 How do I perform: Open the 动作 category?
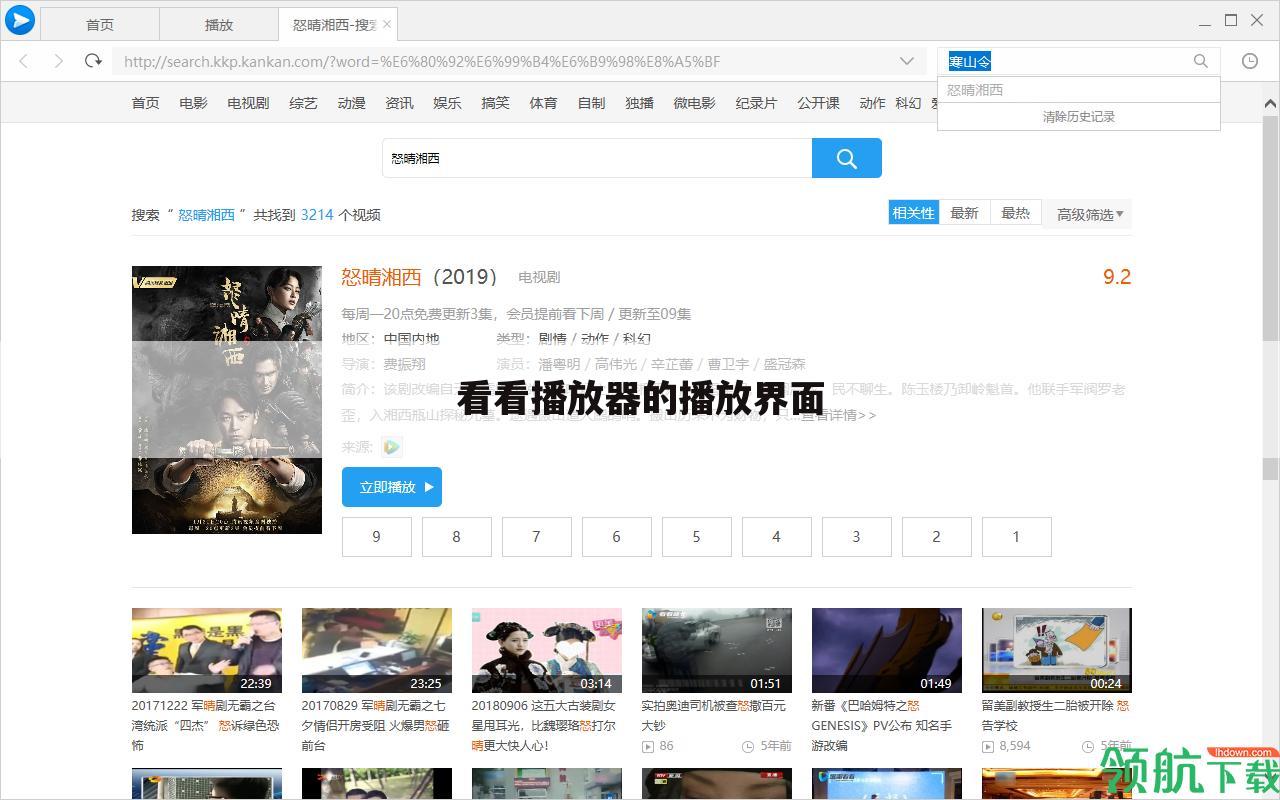872,102
